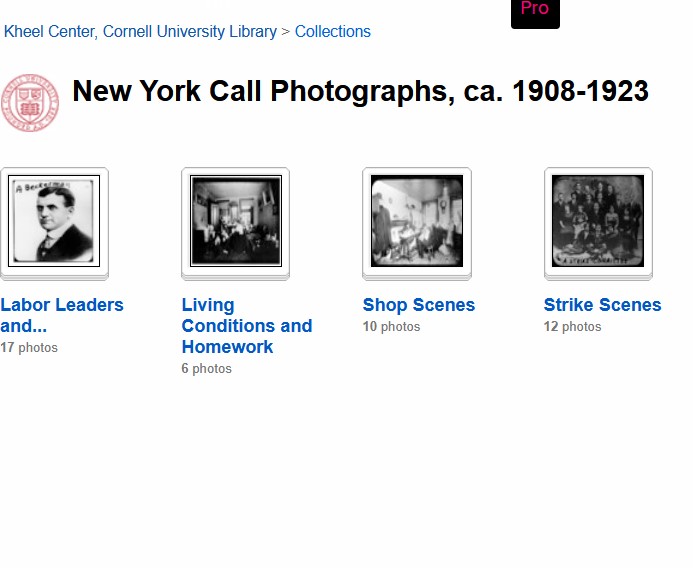The image size is (693, 568).
Task: View the Shop Scenes album thumbnail
Action: point(417,221)
